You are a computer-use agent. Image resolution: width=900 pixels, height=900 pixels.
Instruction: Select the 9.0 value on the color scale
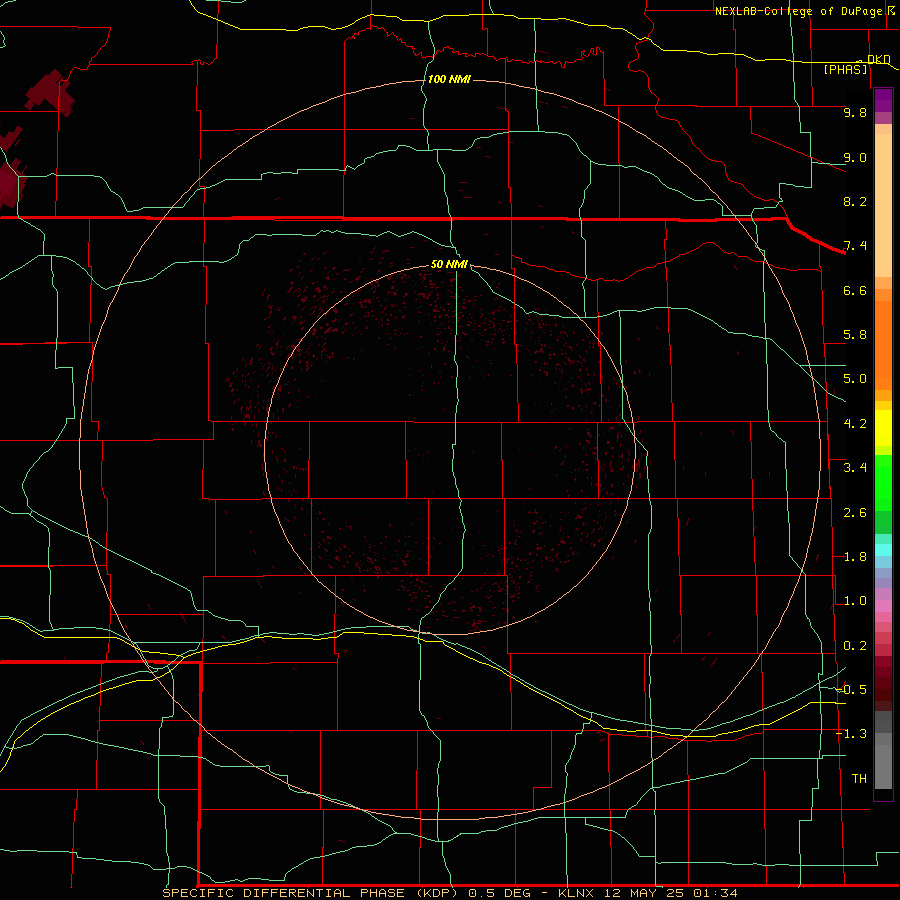(x=855, y=157)
